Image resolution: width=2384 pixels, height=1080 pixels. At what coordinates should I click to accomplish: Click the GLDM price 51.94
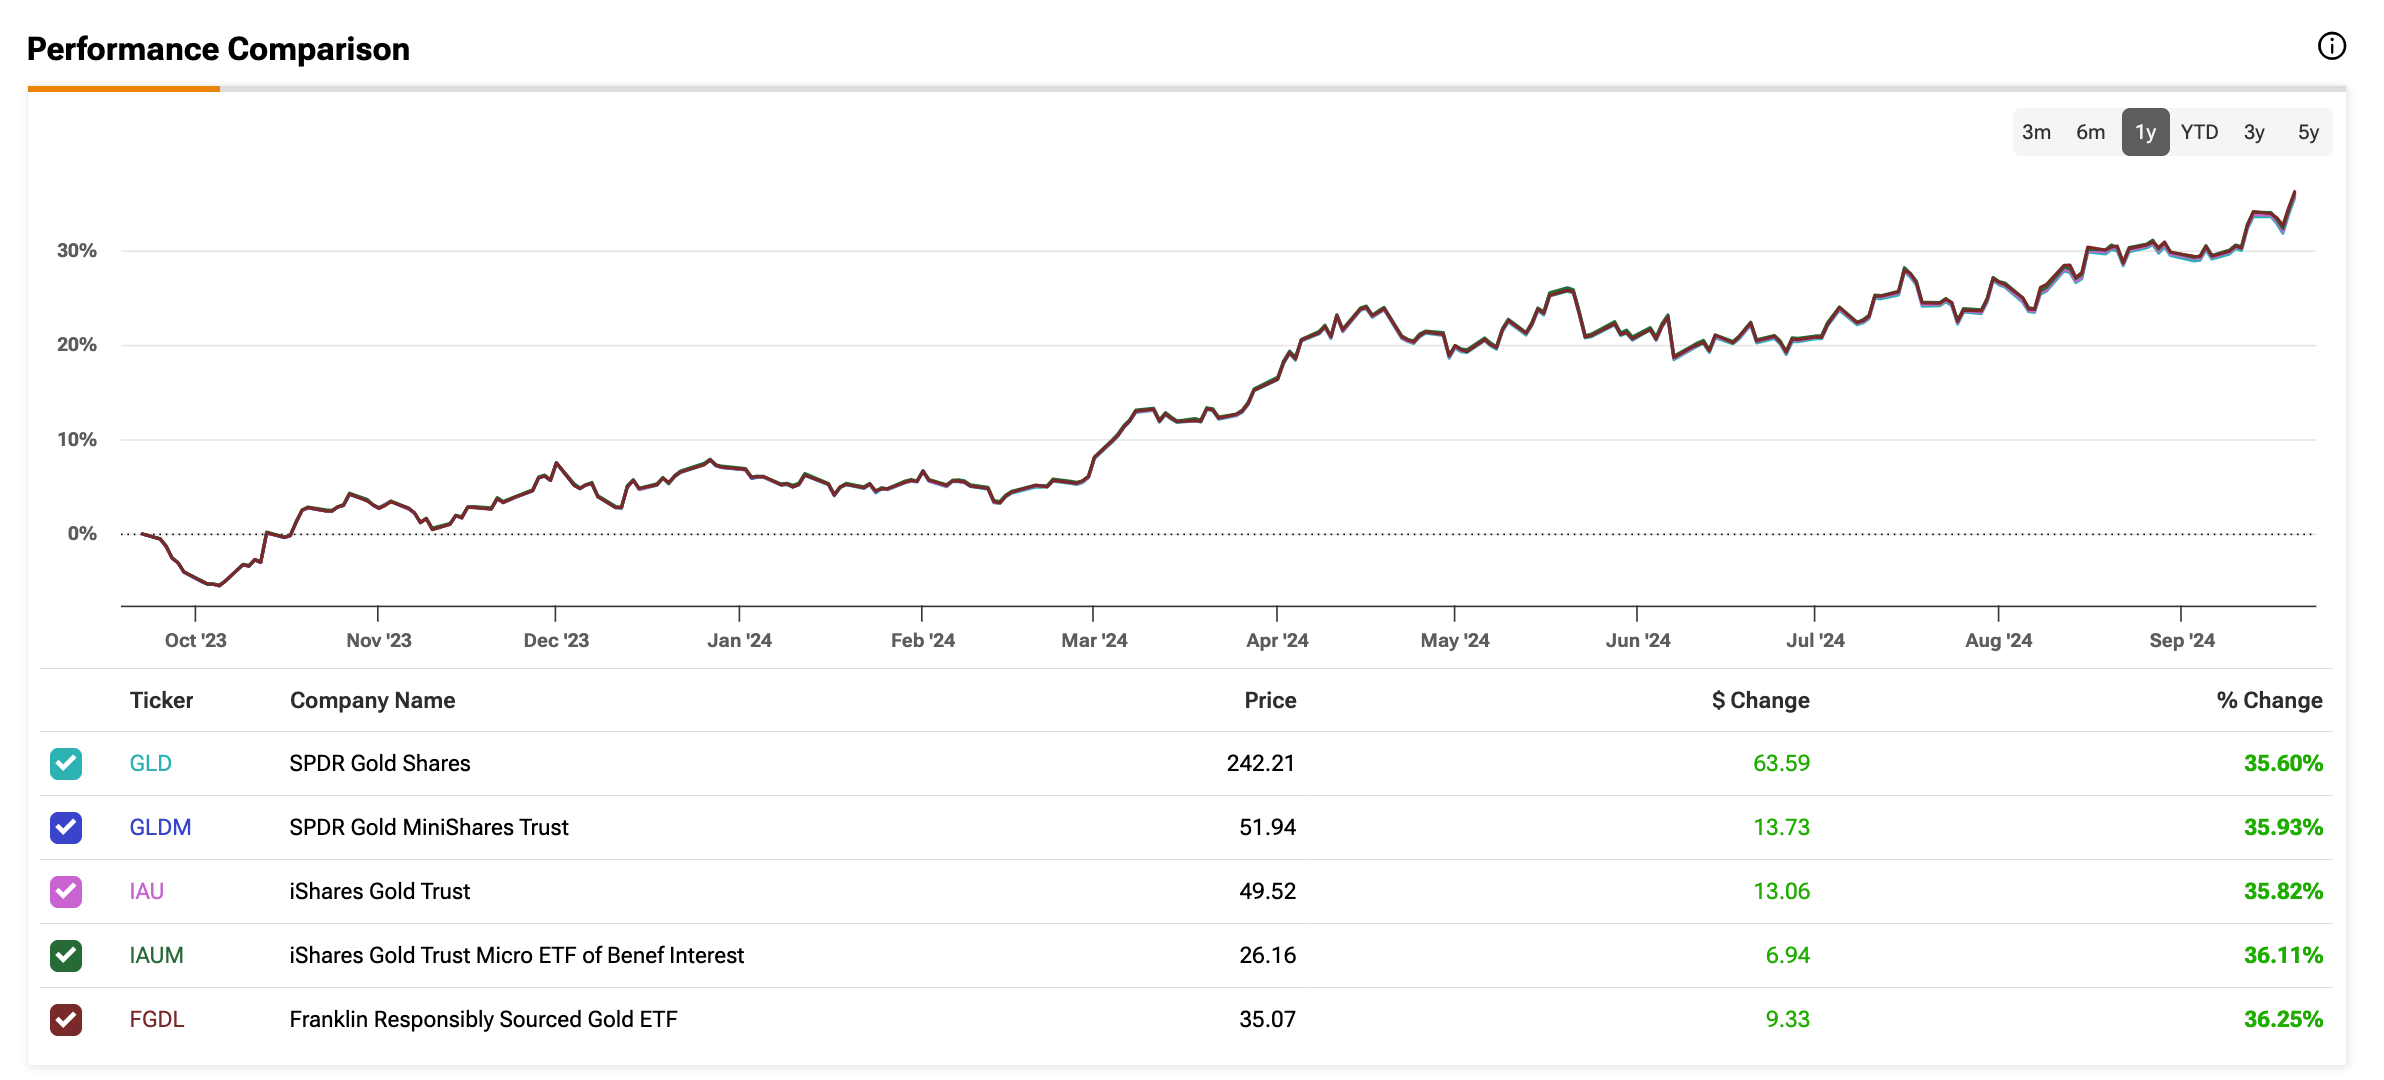point(1267,827)
